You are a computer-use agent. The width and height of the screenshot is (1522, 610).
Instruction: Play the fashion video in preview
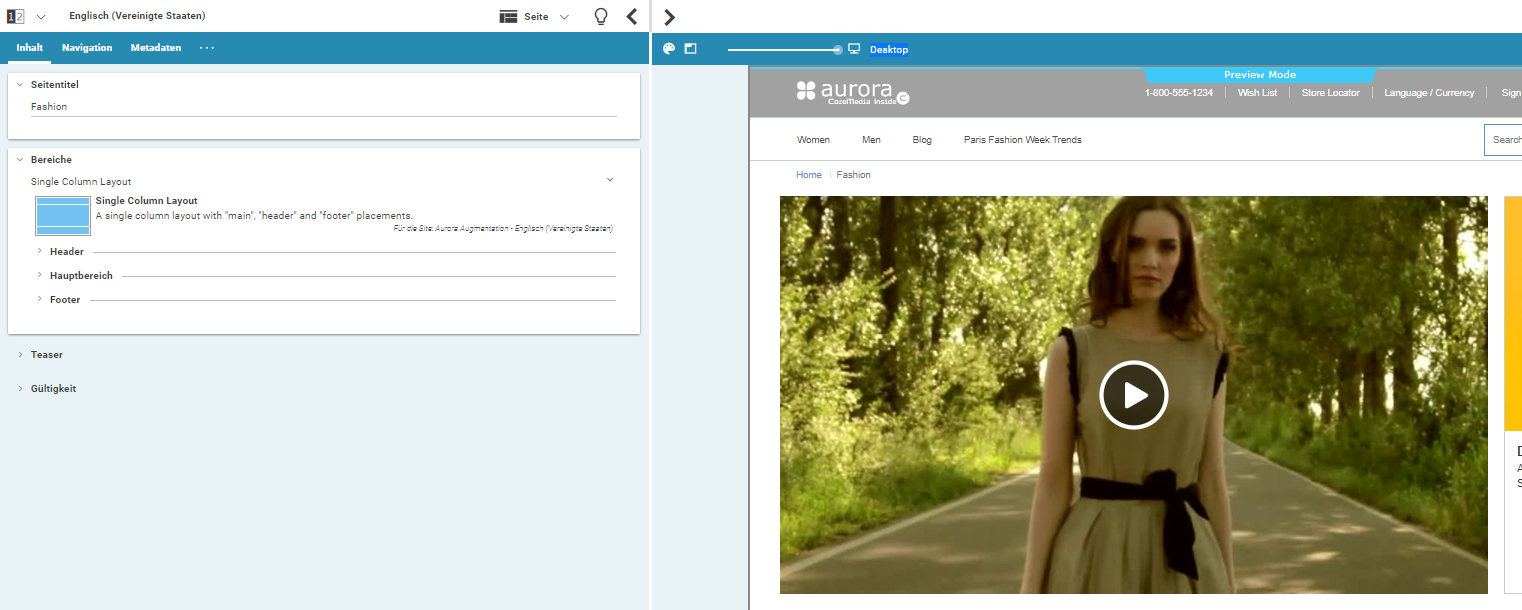coord(1133,395)
